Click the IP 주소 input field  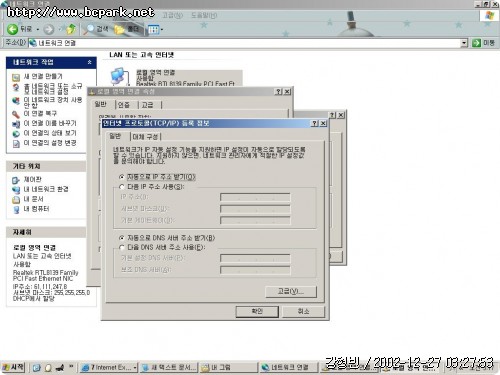(255, 197)
